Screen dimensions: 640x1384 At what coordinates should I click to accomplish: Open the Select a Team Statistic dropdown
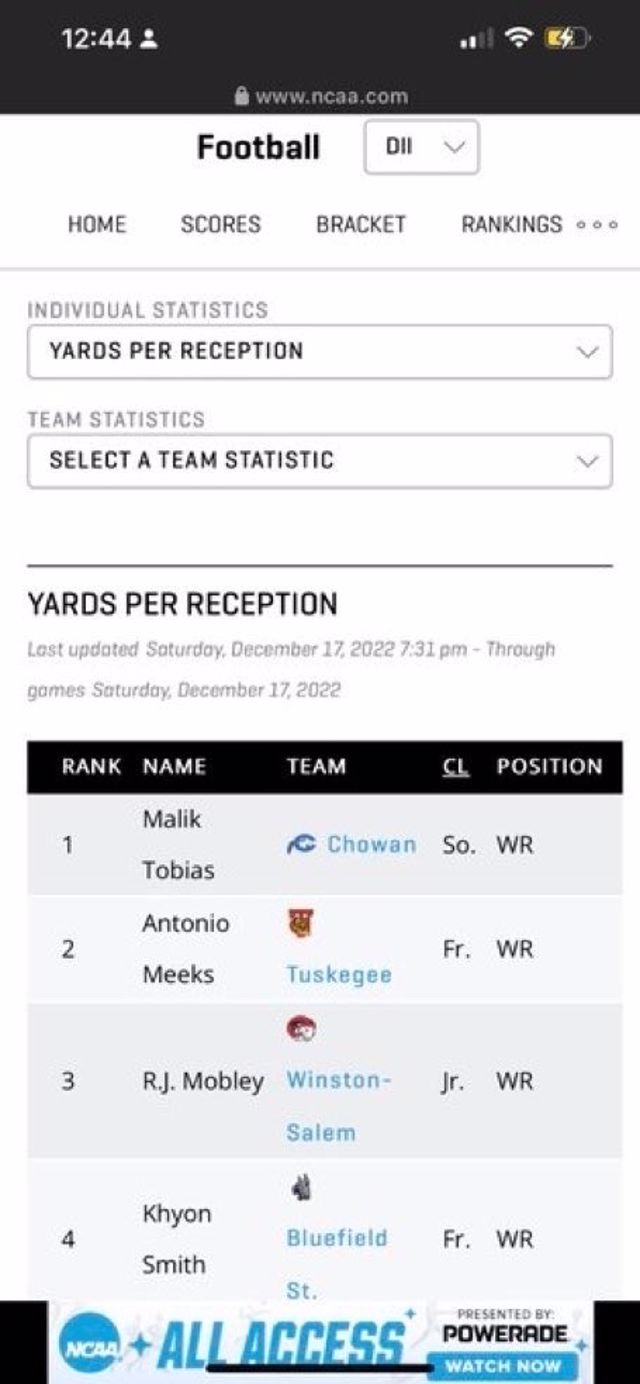pos(319,461)
